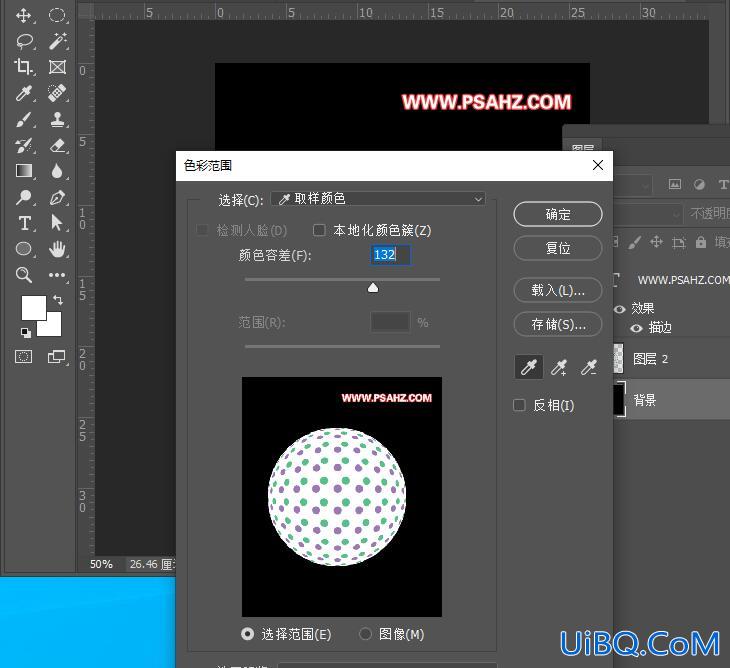Click lock position icon in Layers panel
Viewport: 730px width, 668px height.
pos(656,242)
